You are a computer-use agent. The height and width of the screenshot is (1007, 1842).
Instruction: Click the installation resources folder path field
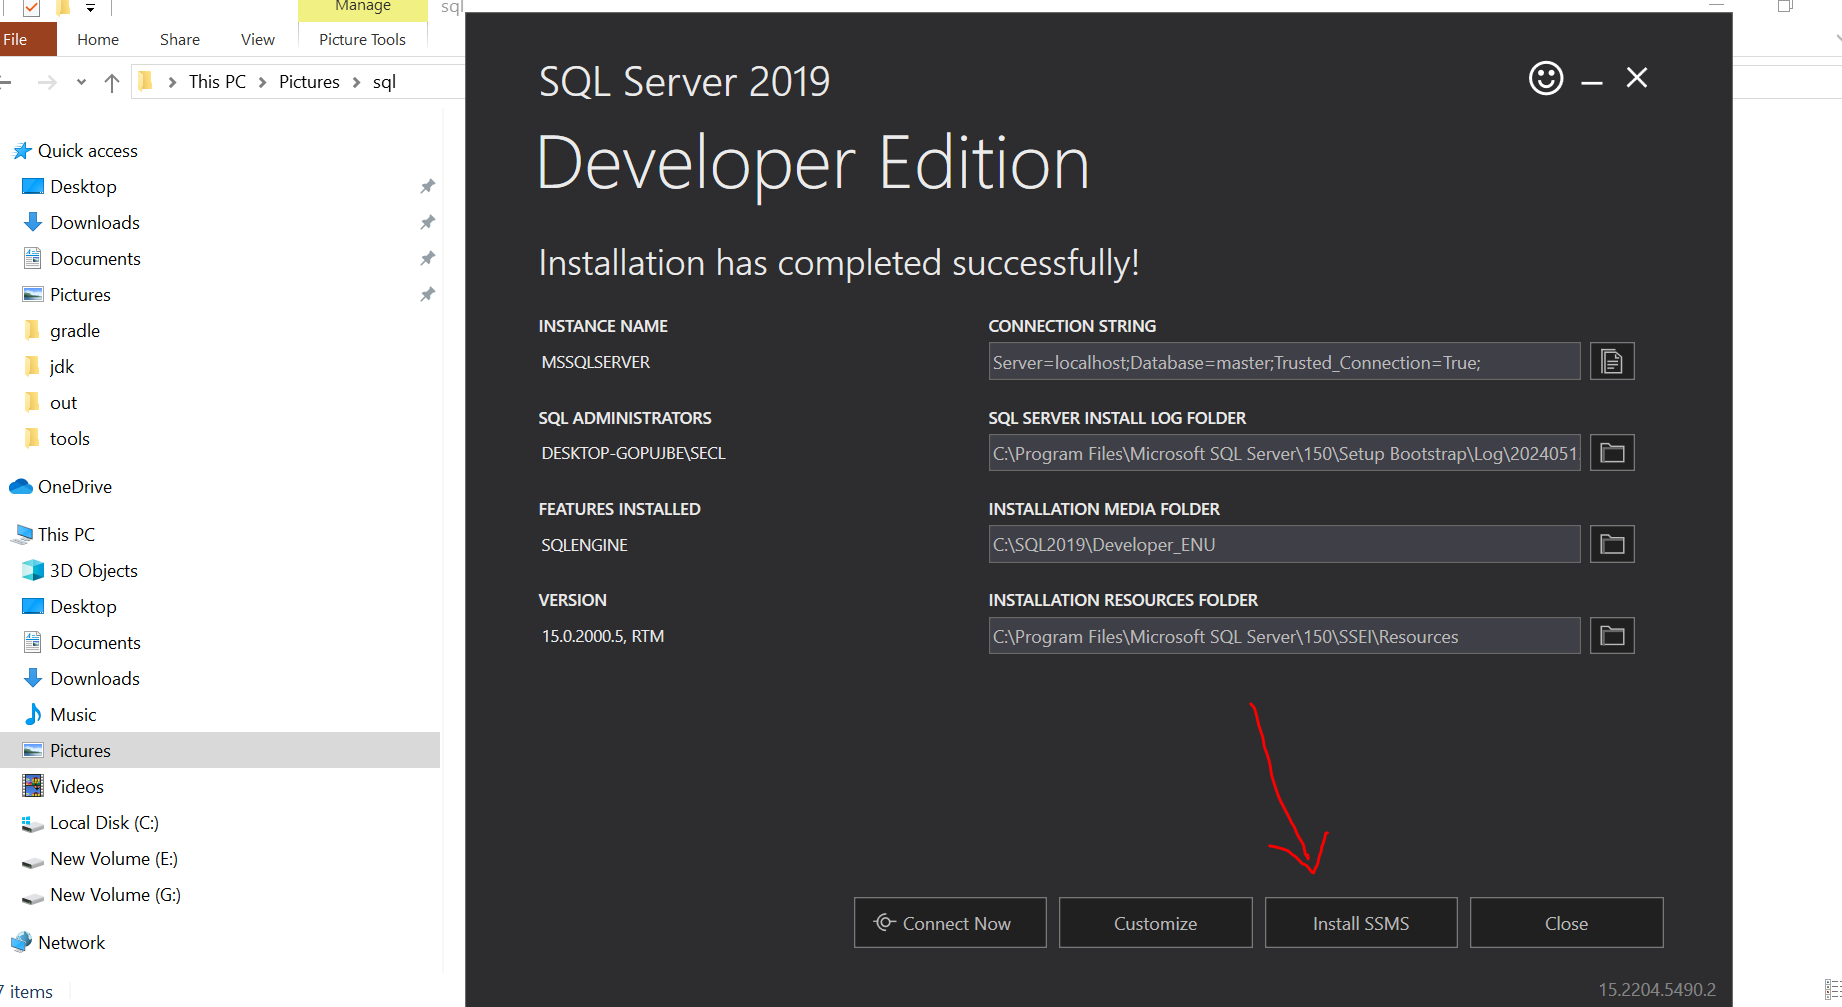click(x=1284, y=636)
